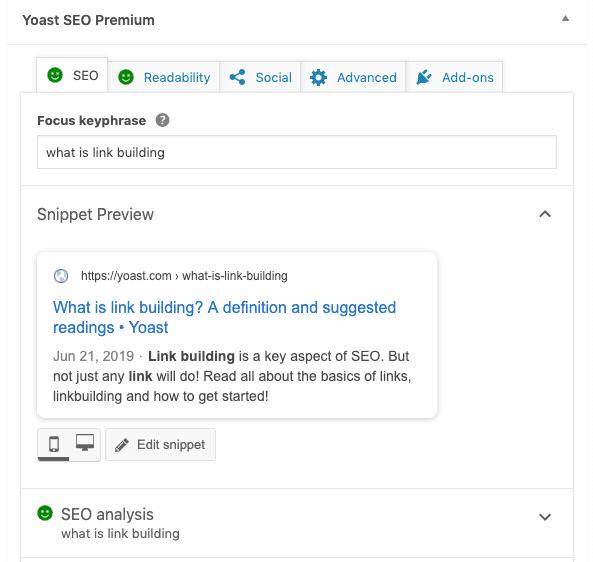Click the Edit snippet button
Screen dimensions: 593x562
160,445
